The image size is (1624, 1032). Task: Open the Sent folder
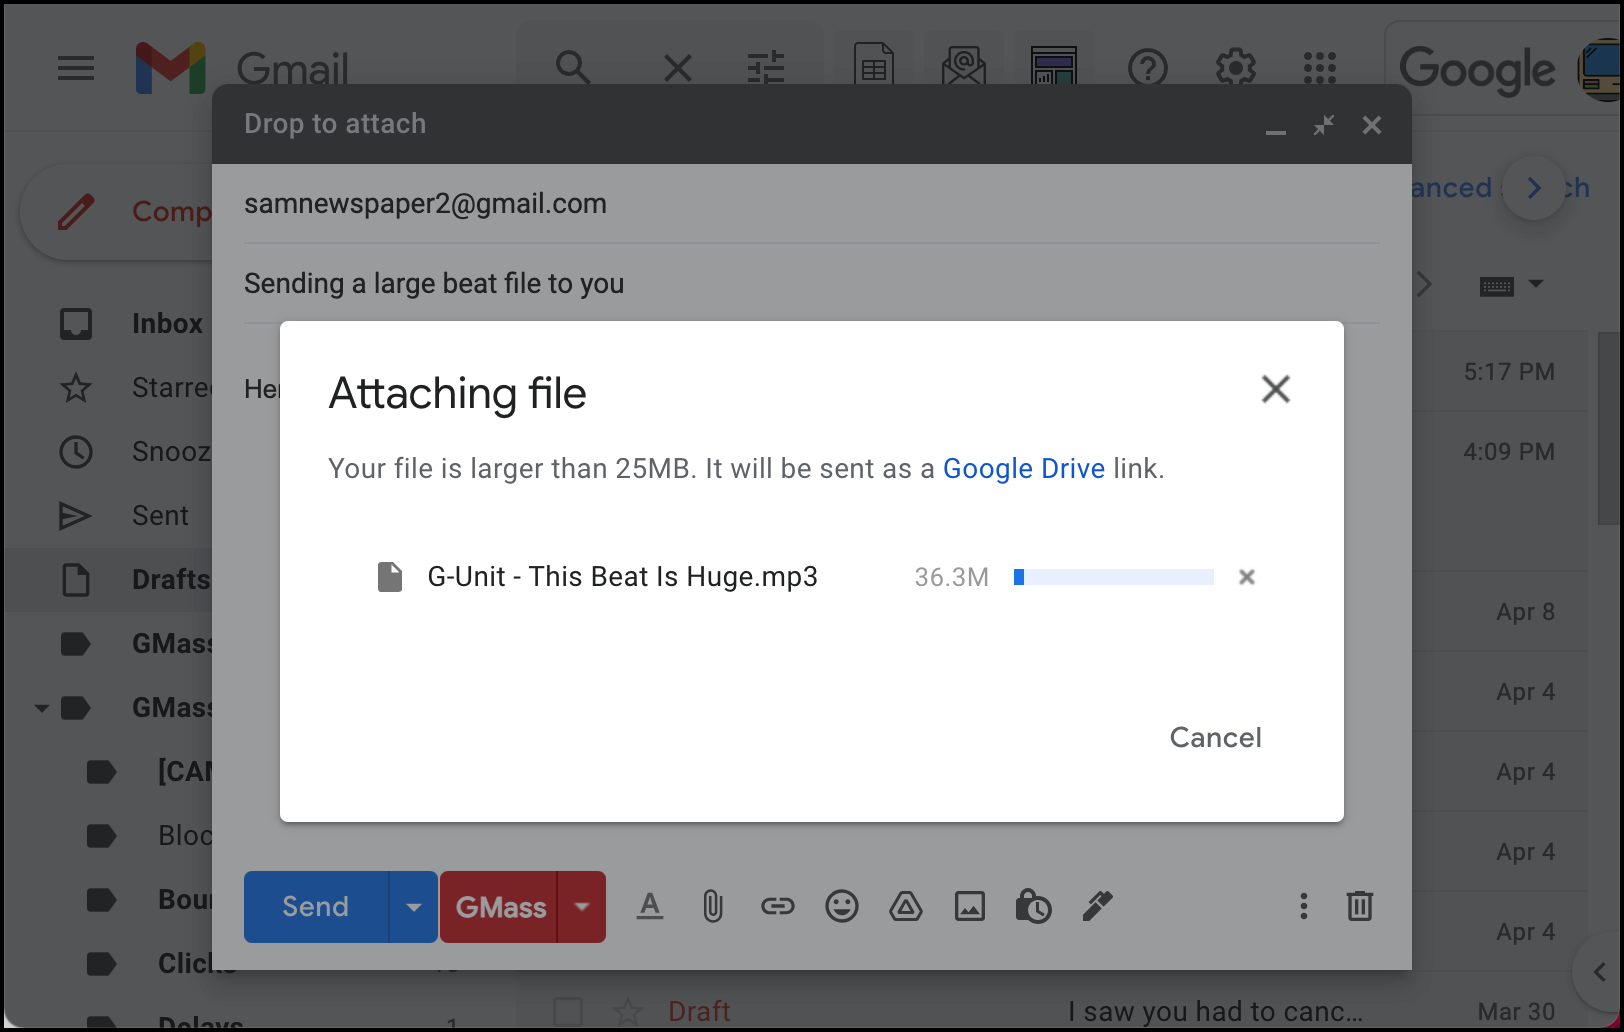click(160, 516)
